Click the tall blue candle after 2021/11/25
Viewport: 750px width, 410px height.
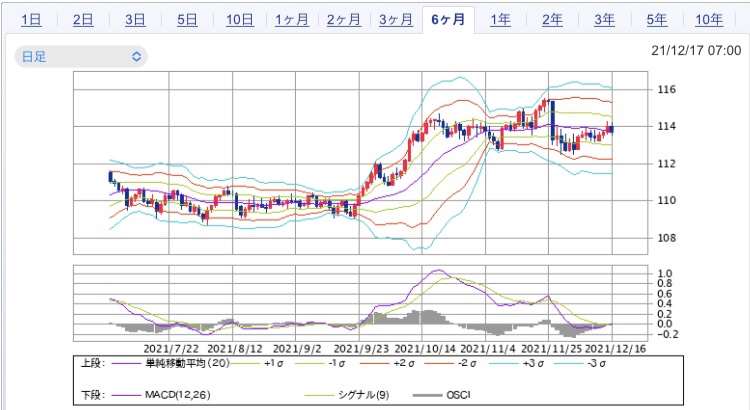(x=553, y=120)
